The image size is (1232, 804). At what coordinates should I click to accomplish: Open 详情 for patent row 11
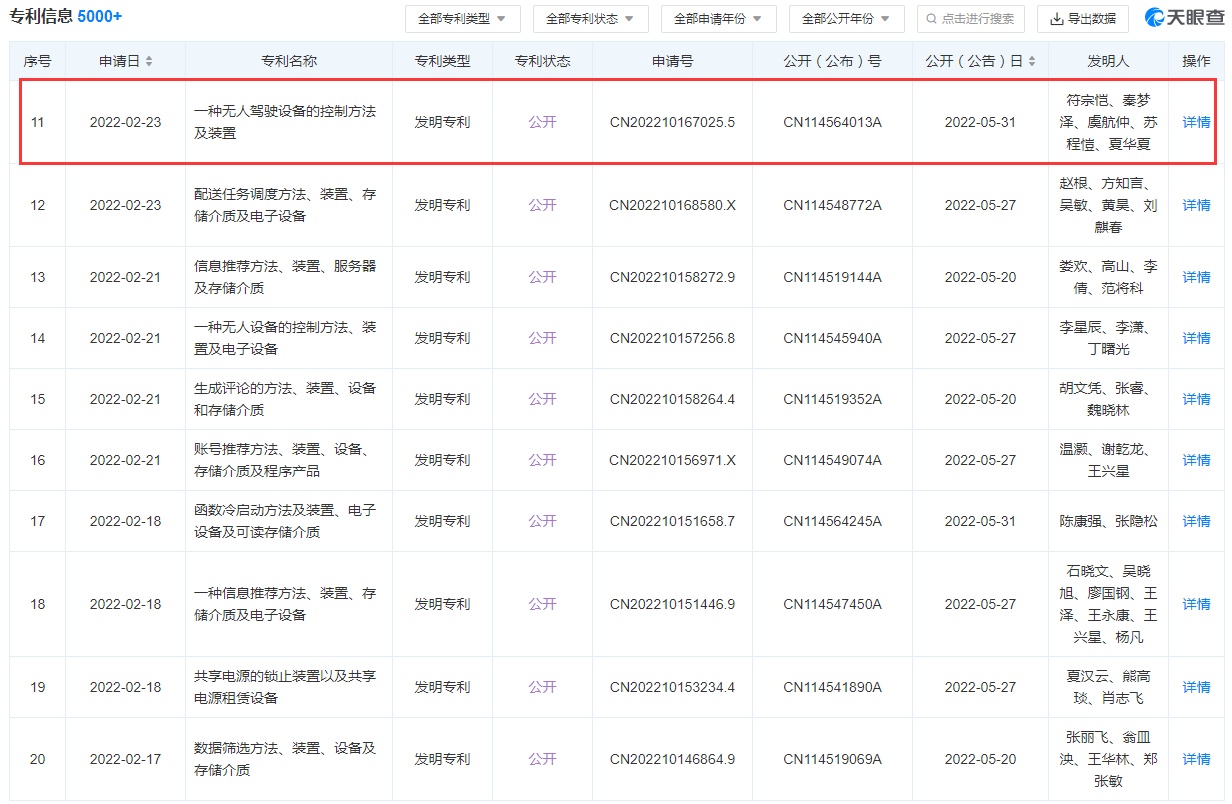tap(1196, 123)
